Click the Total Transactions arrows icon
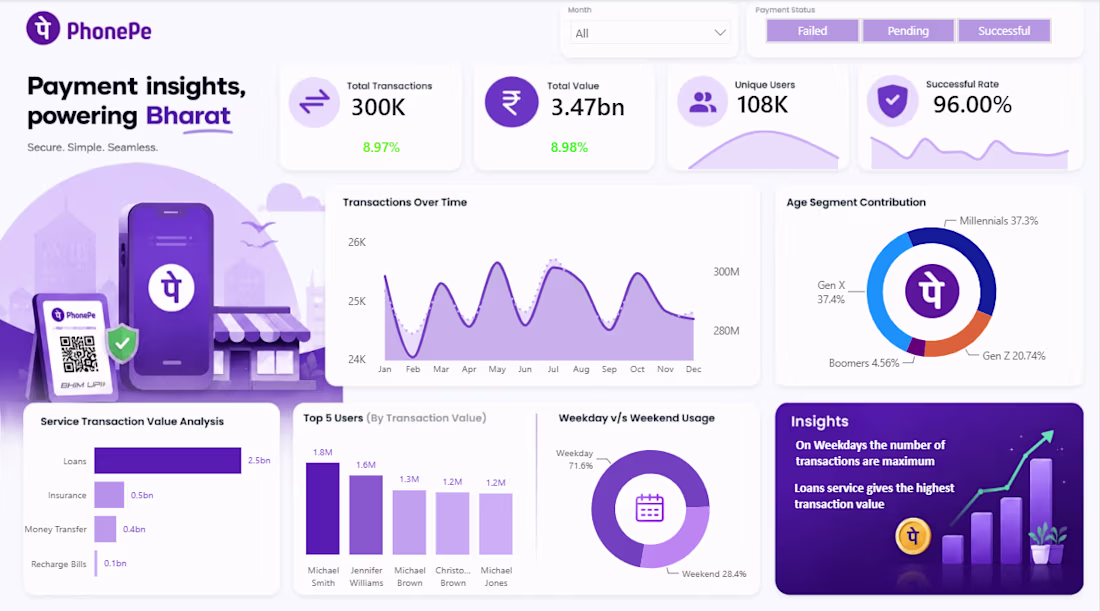The width and height of the screenshot is (1100, 611). coord(314,102)
